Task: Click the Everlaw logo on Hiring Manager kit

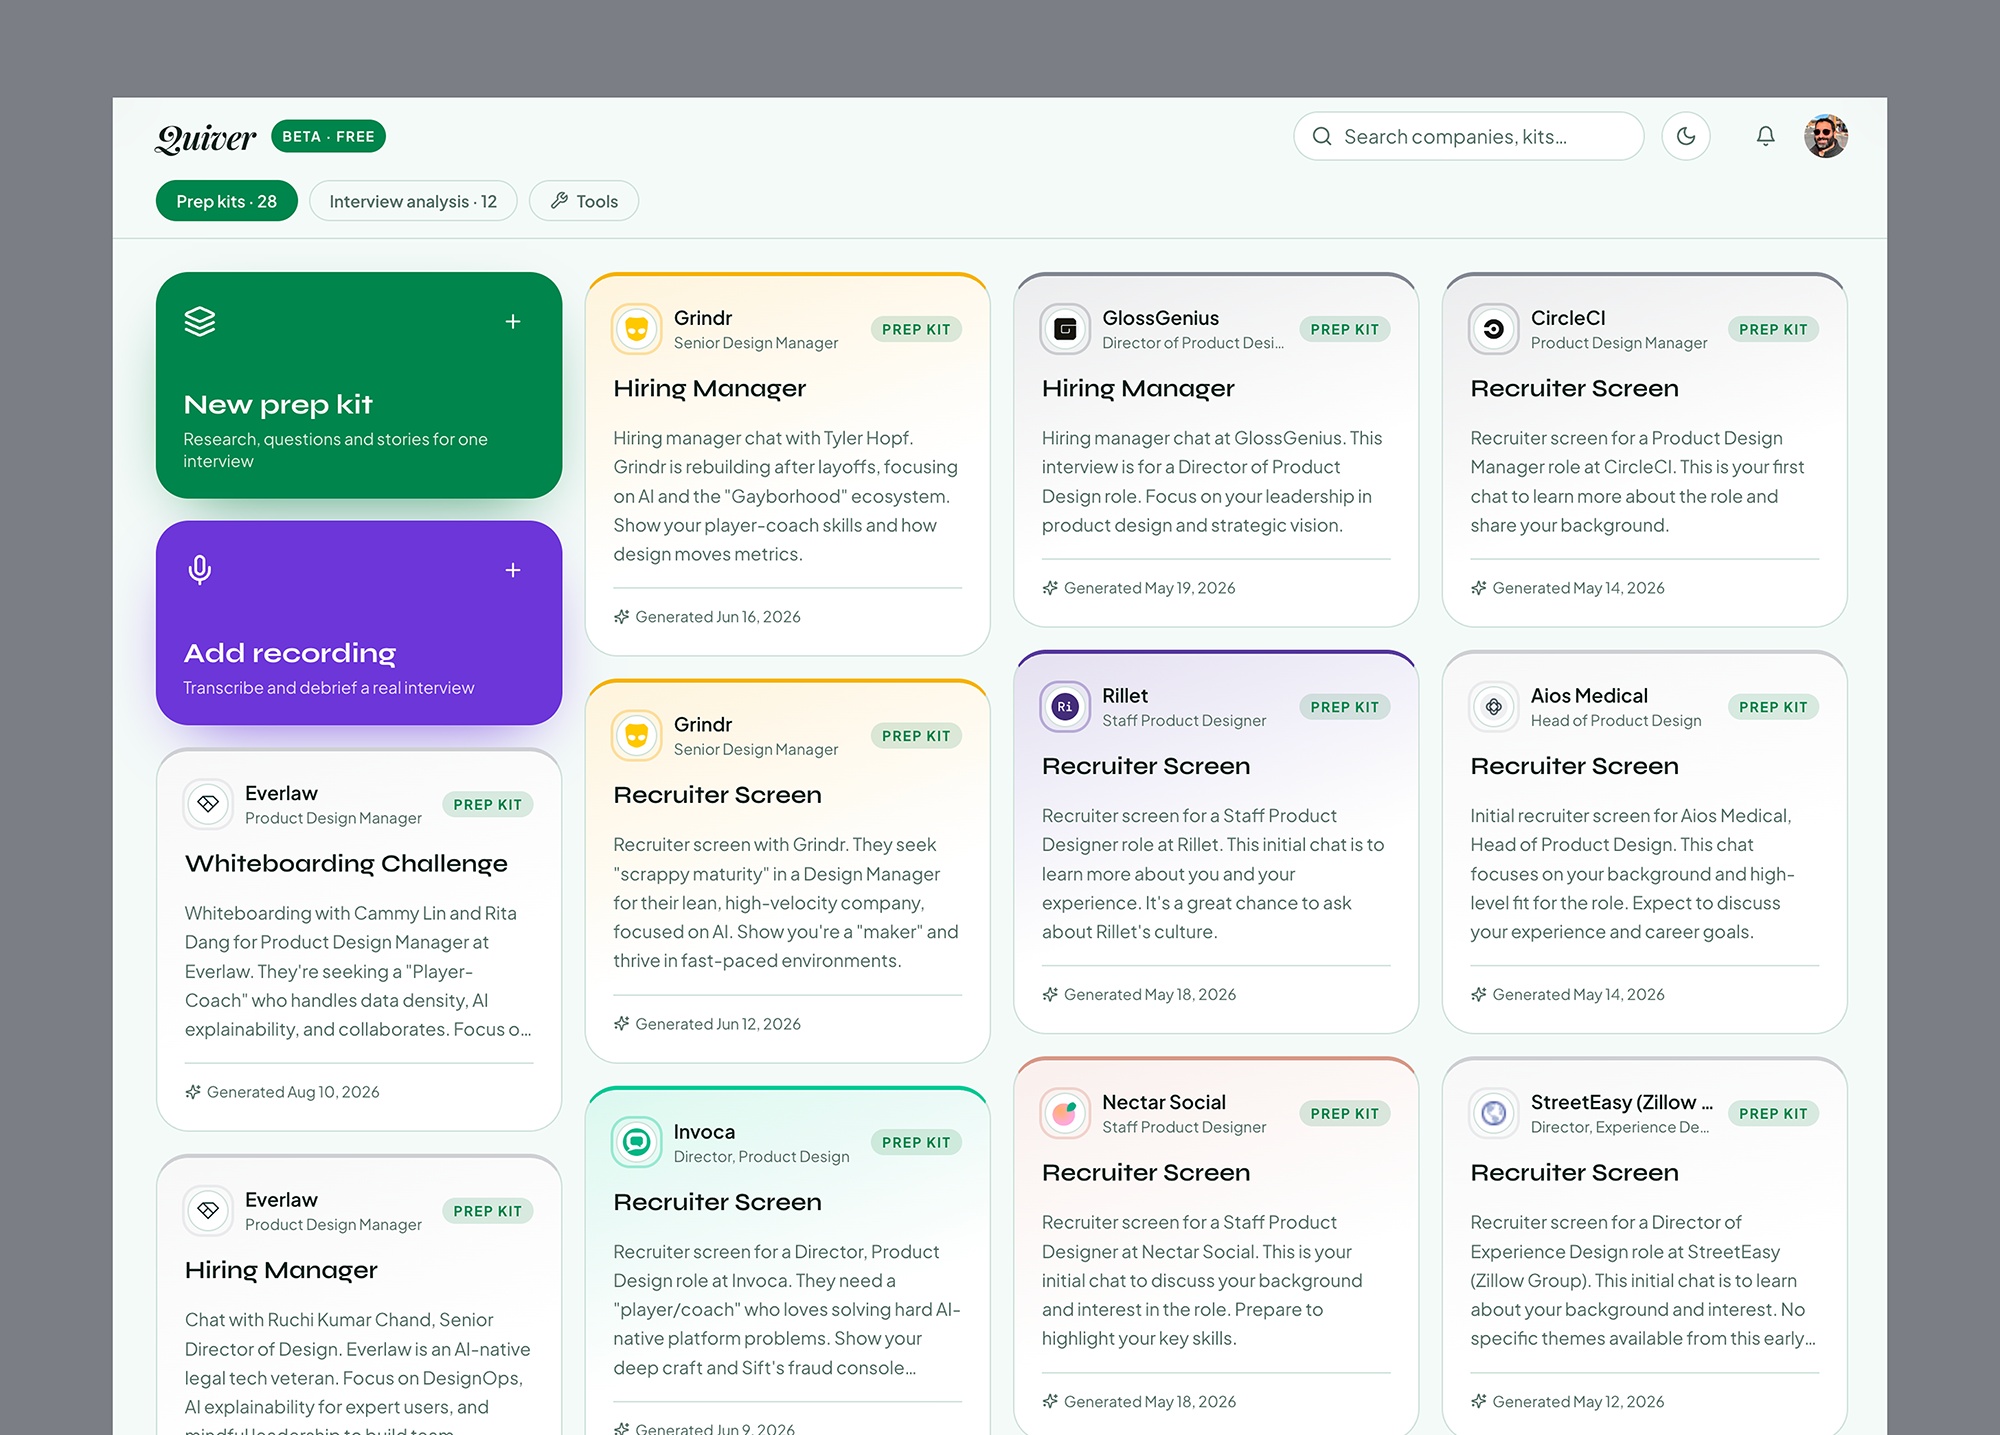Action: 208,1211
